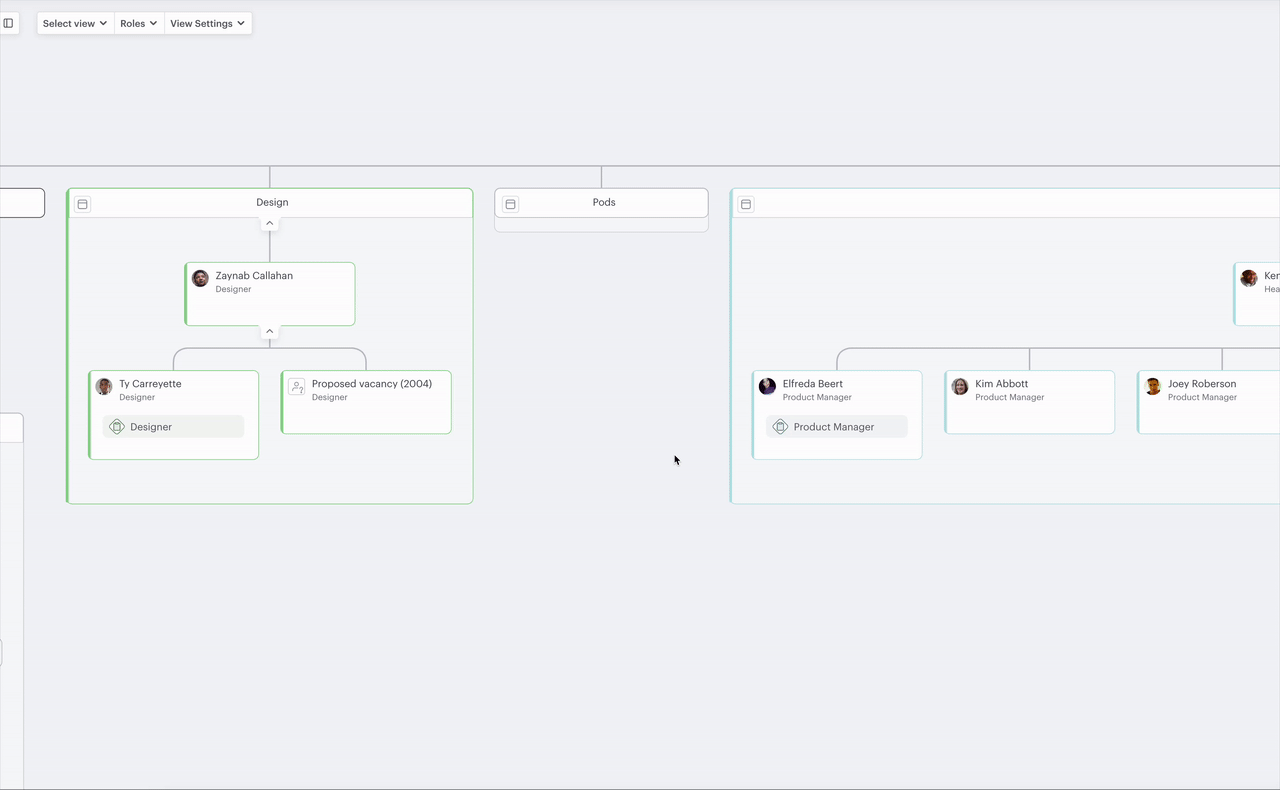1280x790 pixels.
Task: Click Zaynab Callahan's profile photo
Action: [200, 278]
